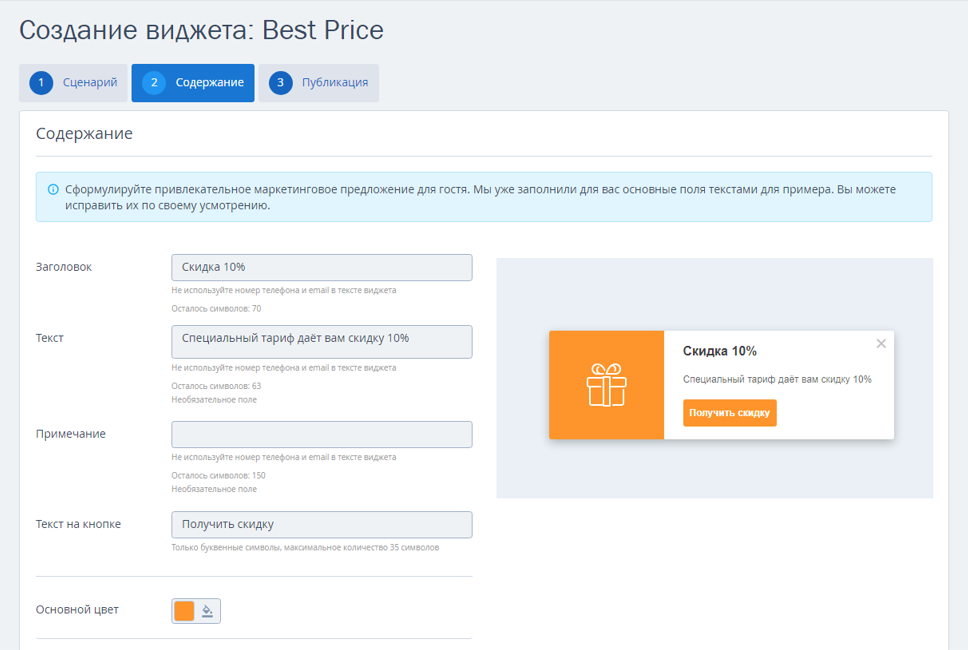Viewport: 968px width, 650px height.
Task: Click the Основной цвет label
Action: point(77,610)
